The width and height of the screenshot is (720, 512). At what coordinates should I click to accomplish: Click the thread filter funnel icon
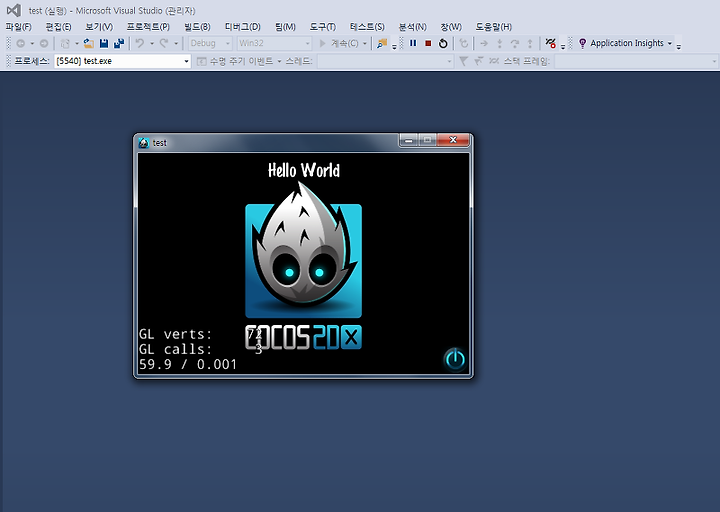(463, 61)
